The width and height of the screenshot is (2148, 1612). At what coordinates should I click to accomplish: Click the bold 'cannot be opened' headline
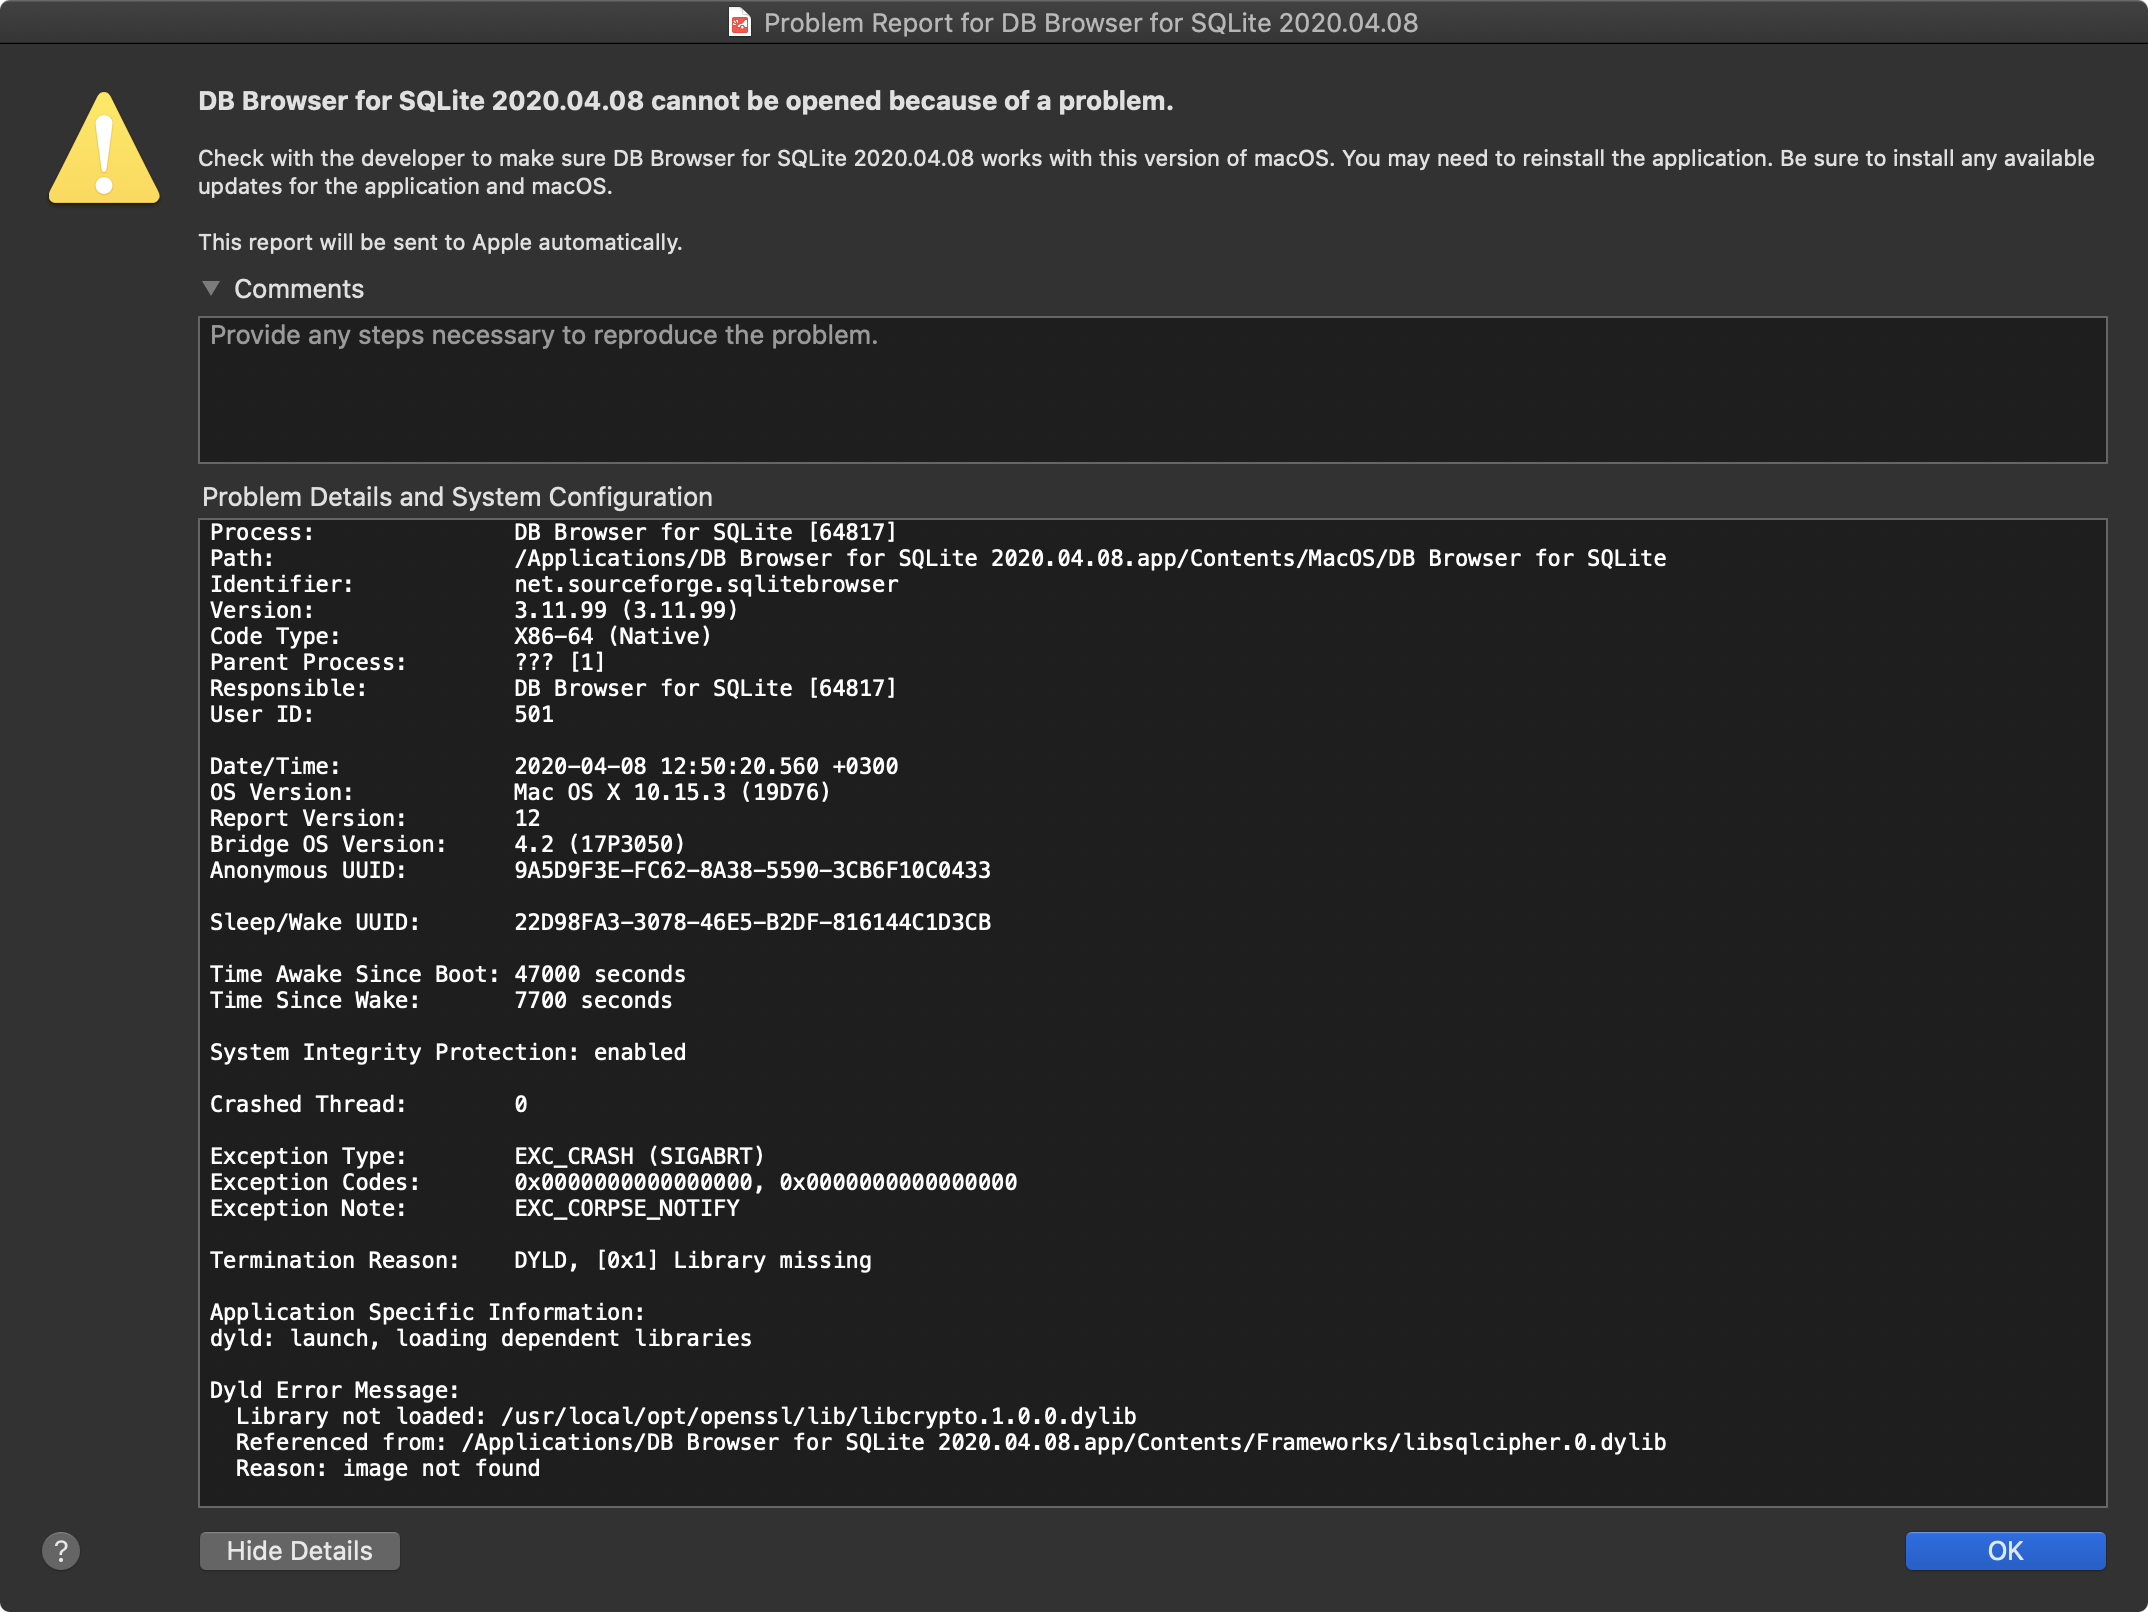point(685,101)
